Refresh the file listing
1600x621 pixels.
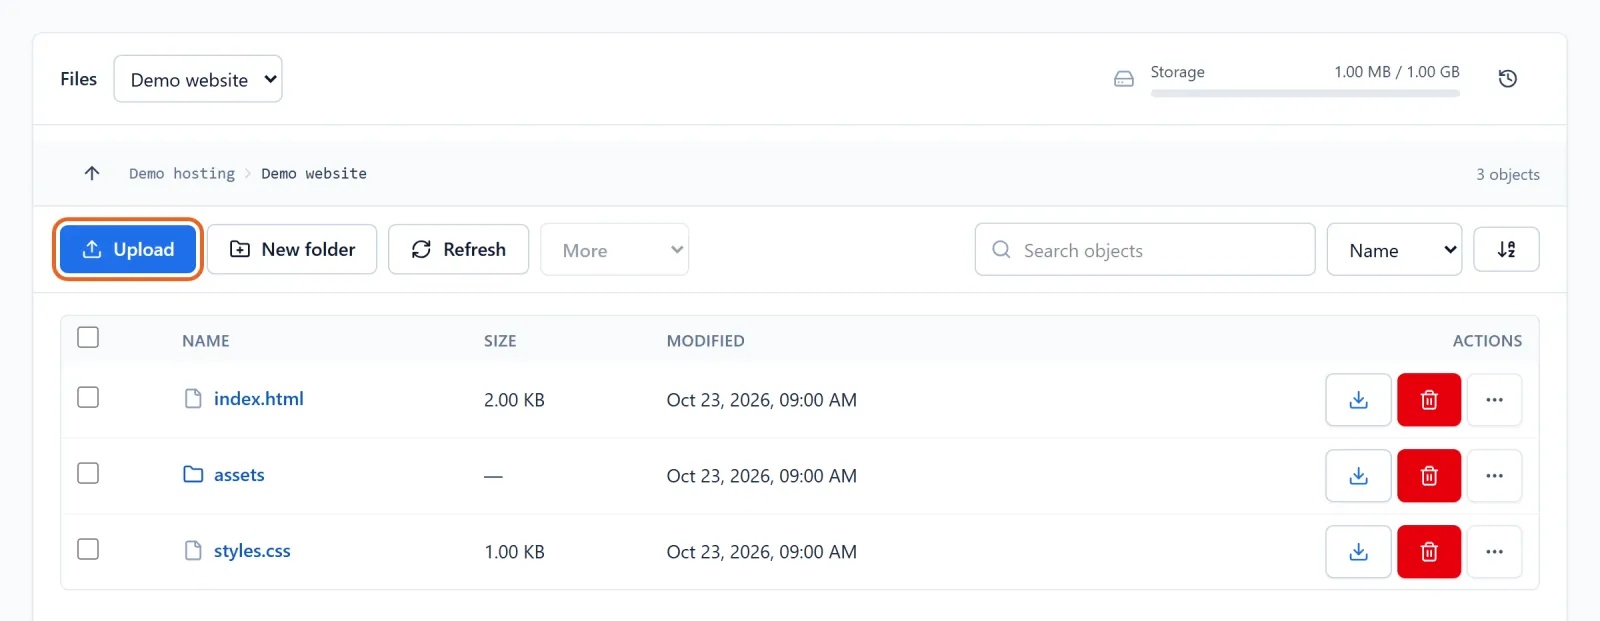point(458,249)
